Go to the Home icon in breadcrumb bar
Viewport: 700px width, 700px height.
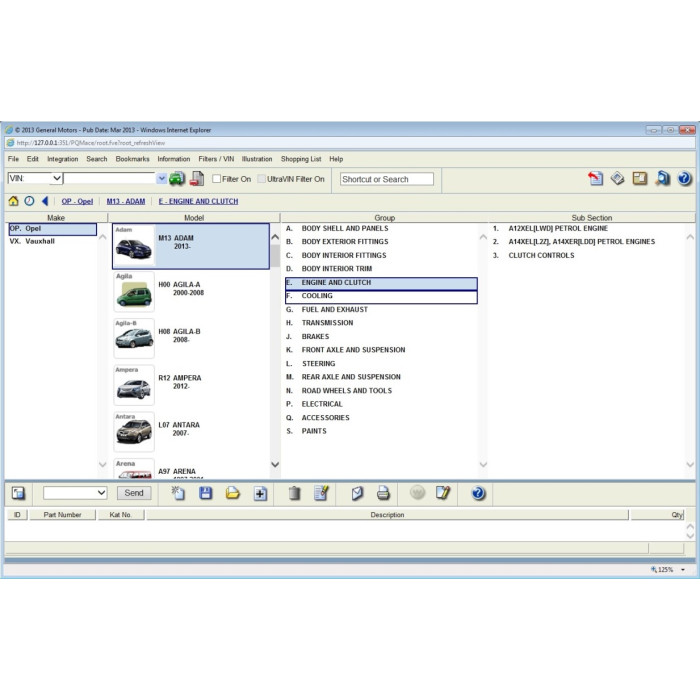pos(14,201)
